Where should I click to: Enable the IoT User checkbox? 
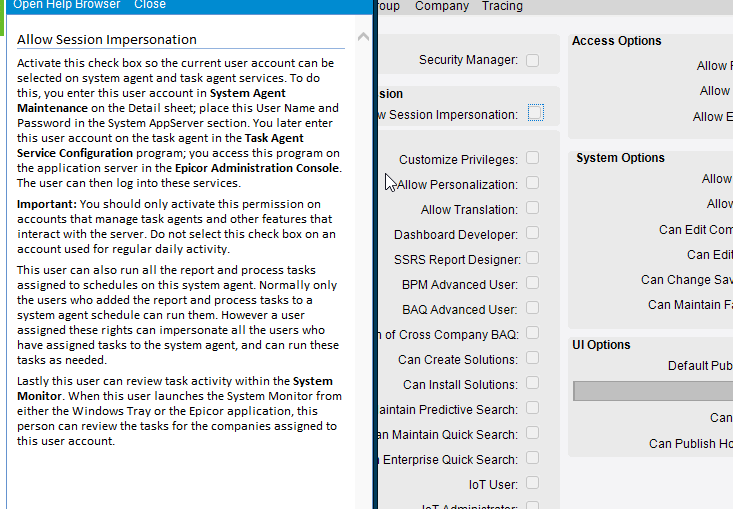533,483
